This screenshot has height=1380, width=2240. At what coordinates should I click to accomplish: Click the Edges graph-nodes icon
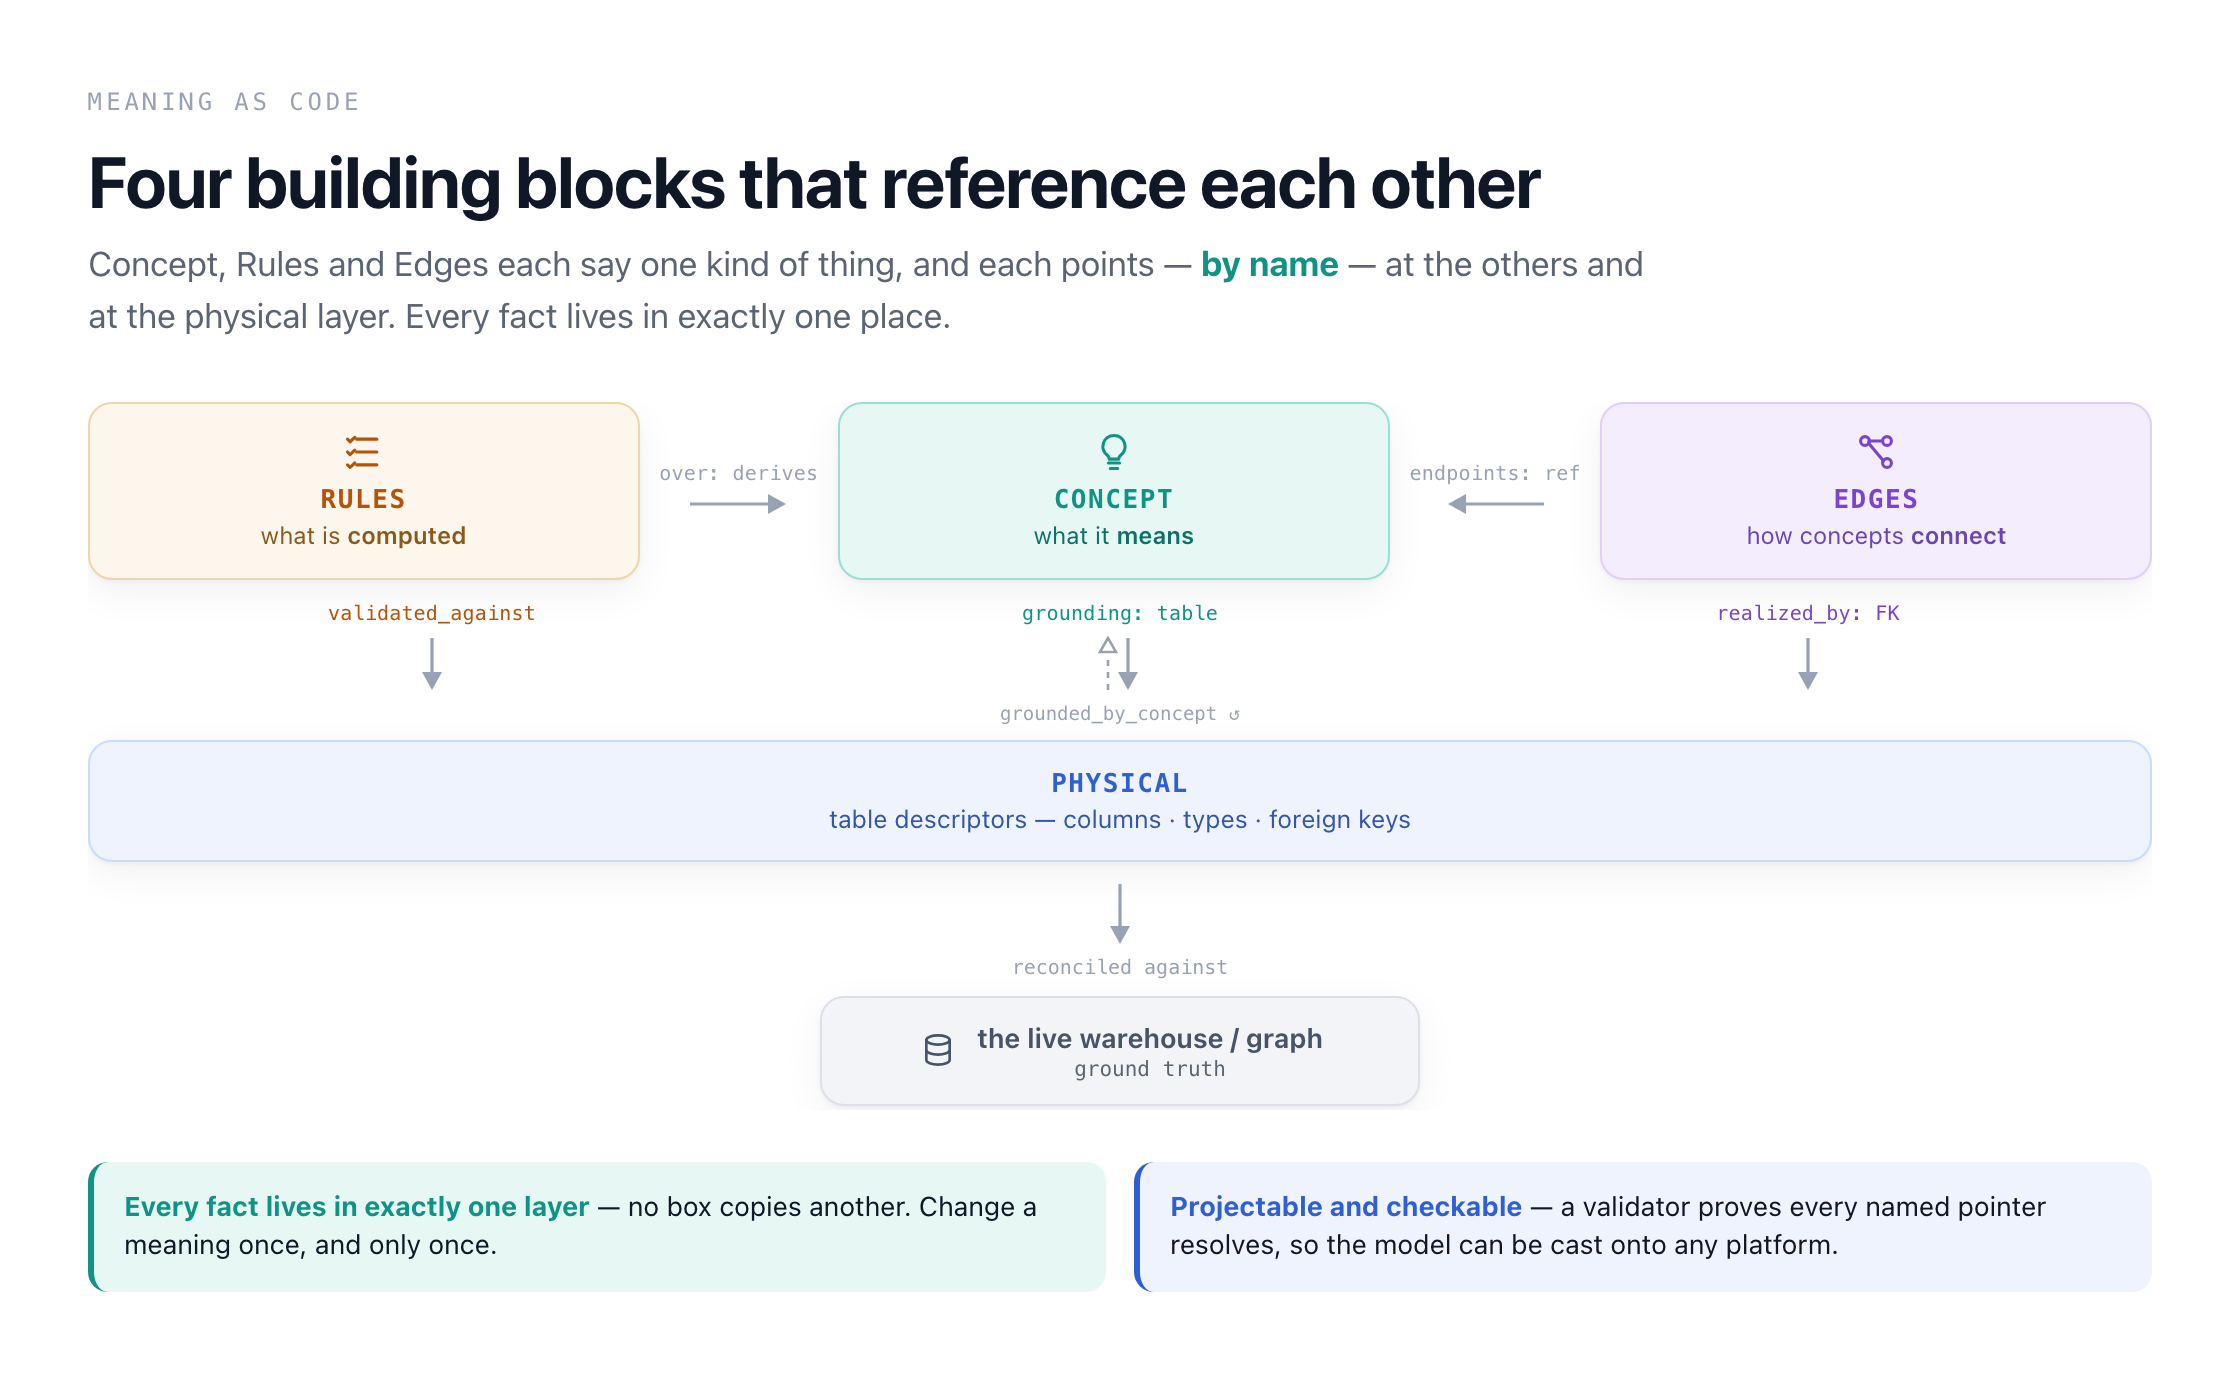pyautogui.click(x=1876, y=452)
